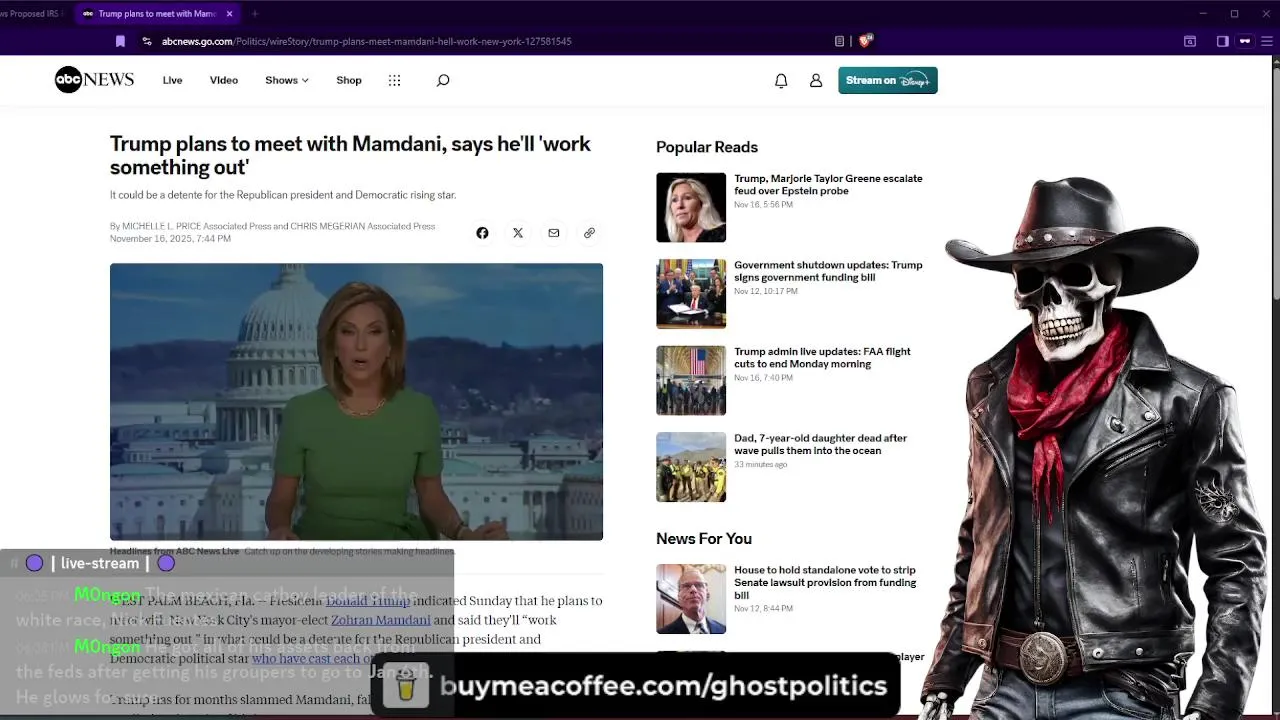This screenshot has height=720, width=1280.
Task: Click buymeacoffee cup icon in banner
Action: click(x=405, y=687)
